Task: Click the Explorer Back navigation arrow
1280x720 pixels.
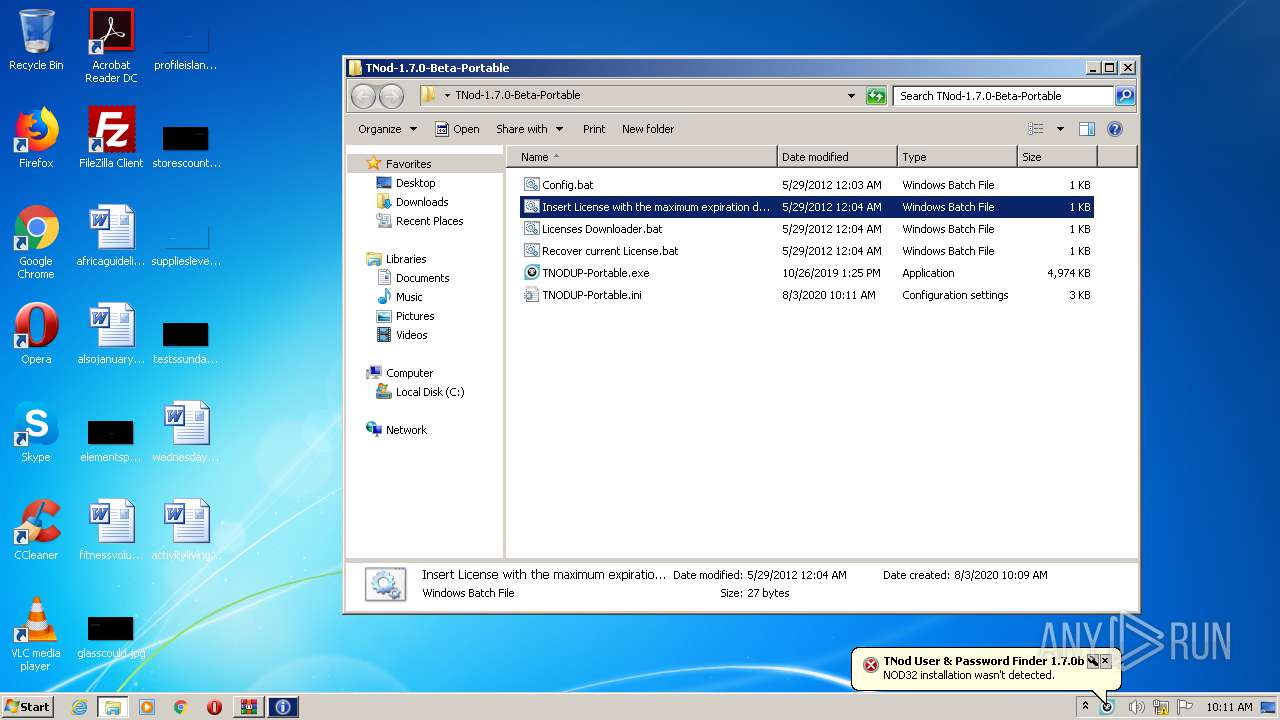Action: pyautogui.click(x=363, y=96)
